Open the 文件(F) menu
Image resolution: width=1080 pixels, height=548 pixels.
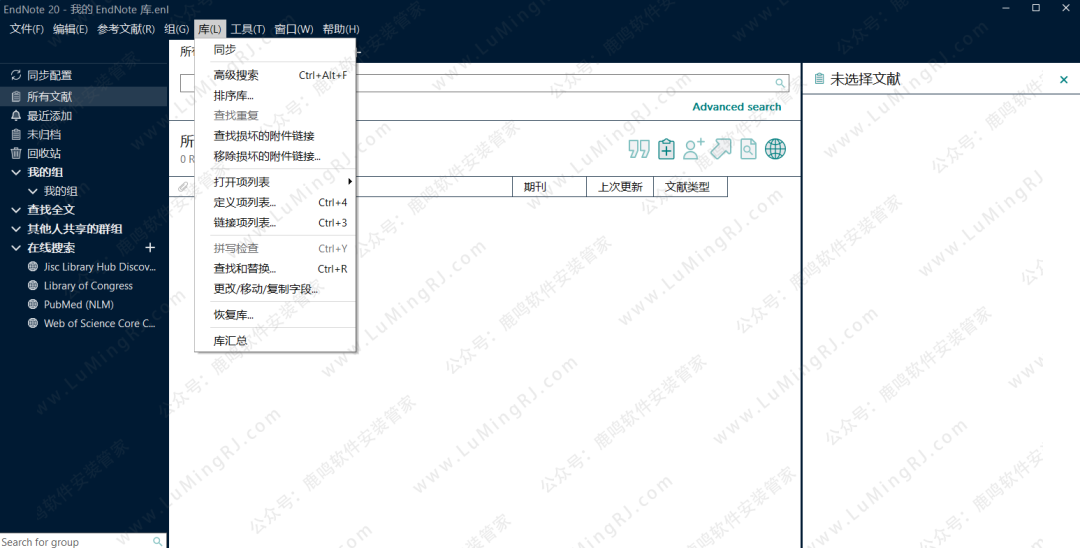click(27, 29)
